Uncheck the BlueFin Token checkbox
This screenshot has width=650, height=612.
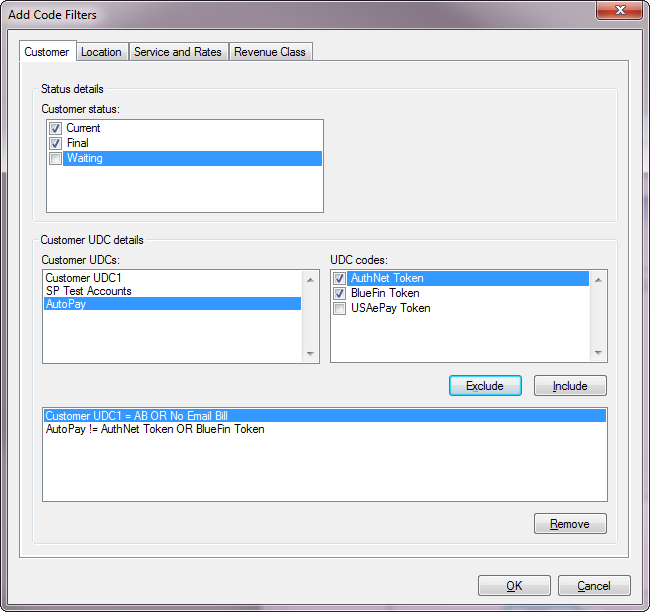pos(340,294)
